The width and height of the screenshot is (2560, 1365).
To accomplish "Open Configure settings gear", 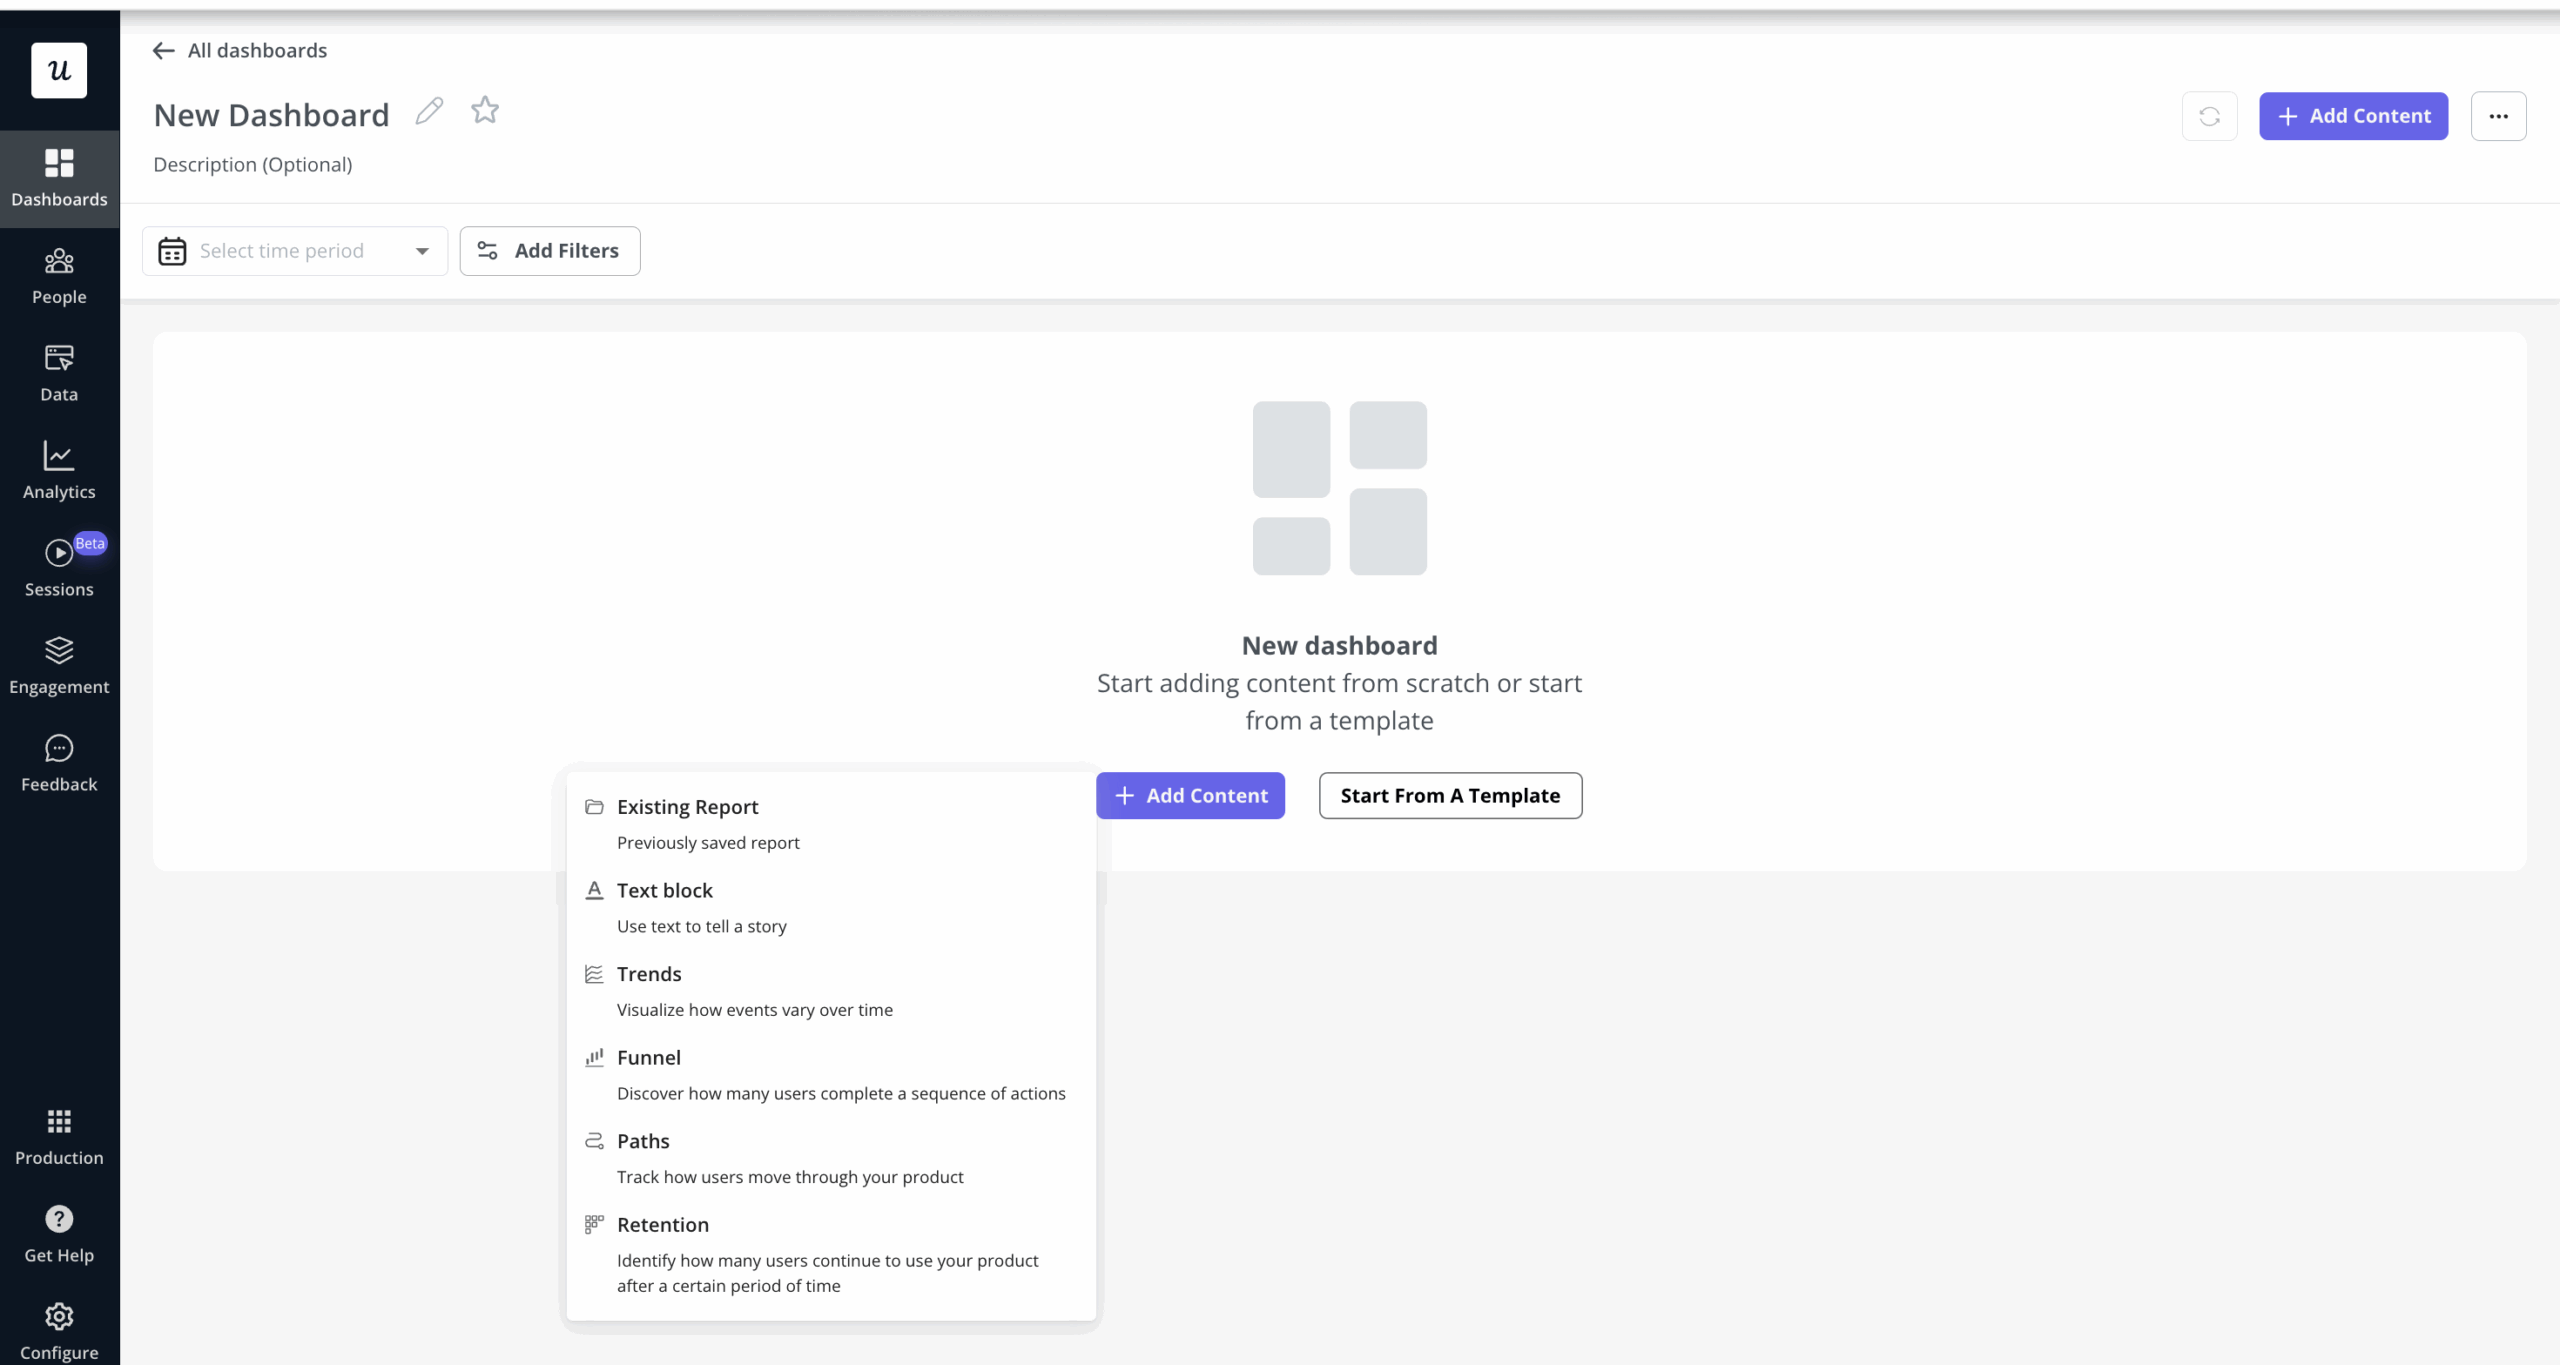I will click(x=59, y=1331).
